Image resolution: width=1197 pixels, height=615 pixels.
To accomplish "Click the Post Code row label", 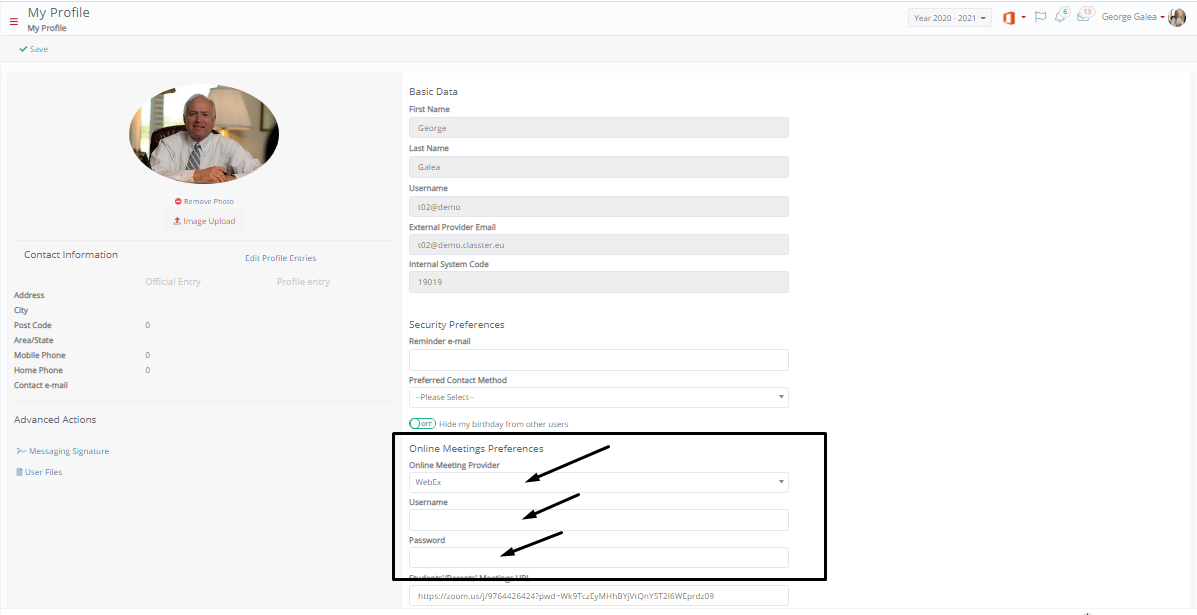I will 33,325.
